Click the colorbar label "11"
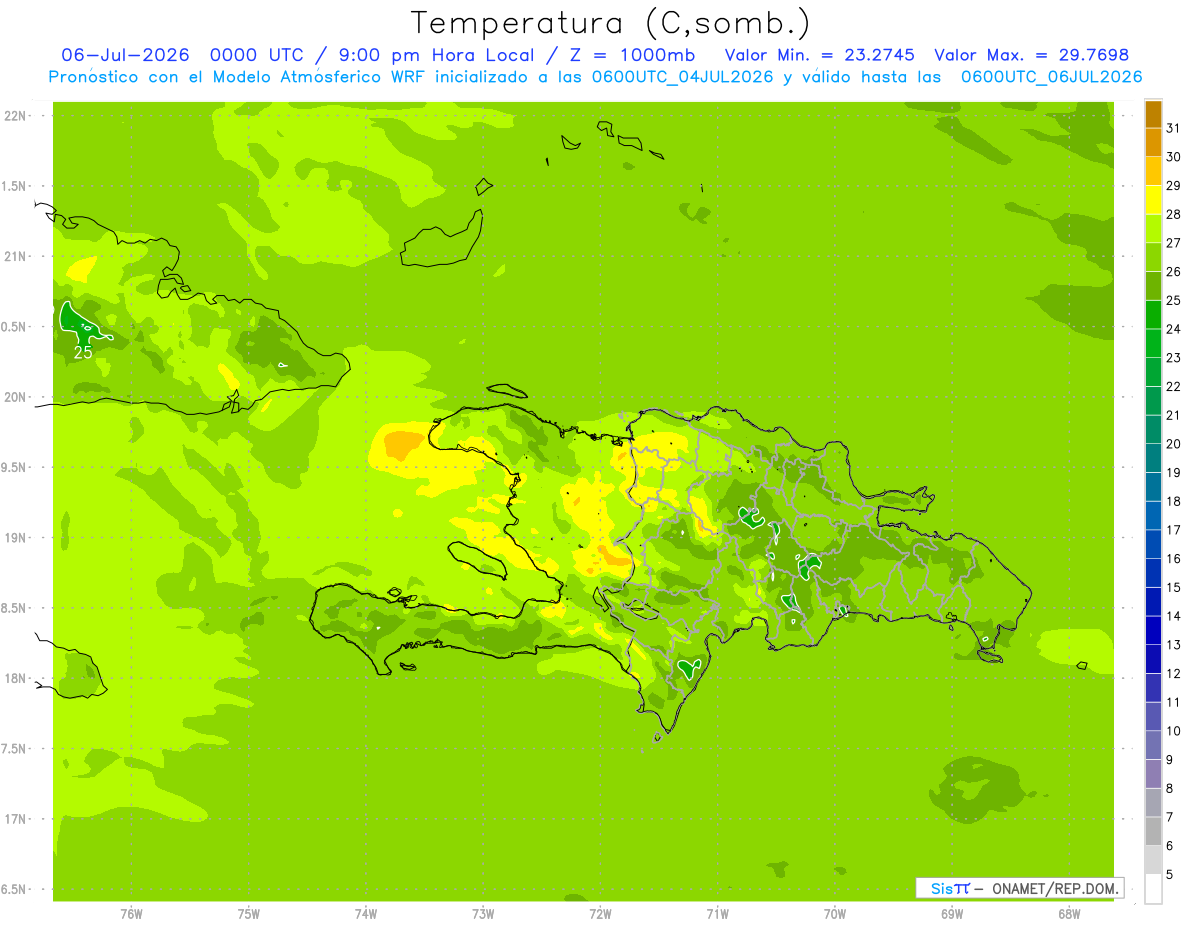Screen dimensions: 1200x927 pos(1174,702)
